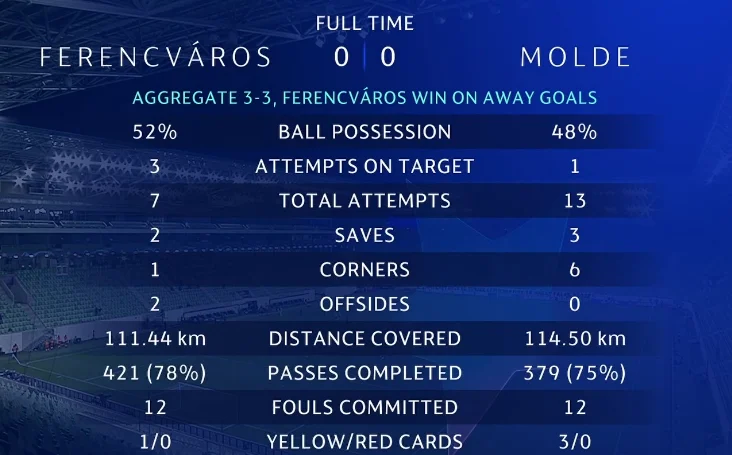The height and width of the screenshot is (455, 732).
Task: Click the 48% possession value
Action: pyautogui.click(x=575, y=132)
